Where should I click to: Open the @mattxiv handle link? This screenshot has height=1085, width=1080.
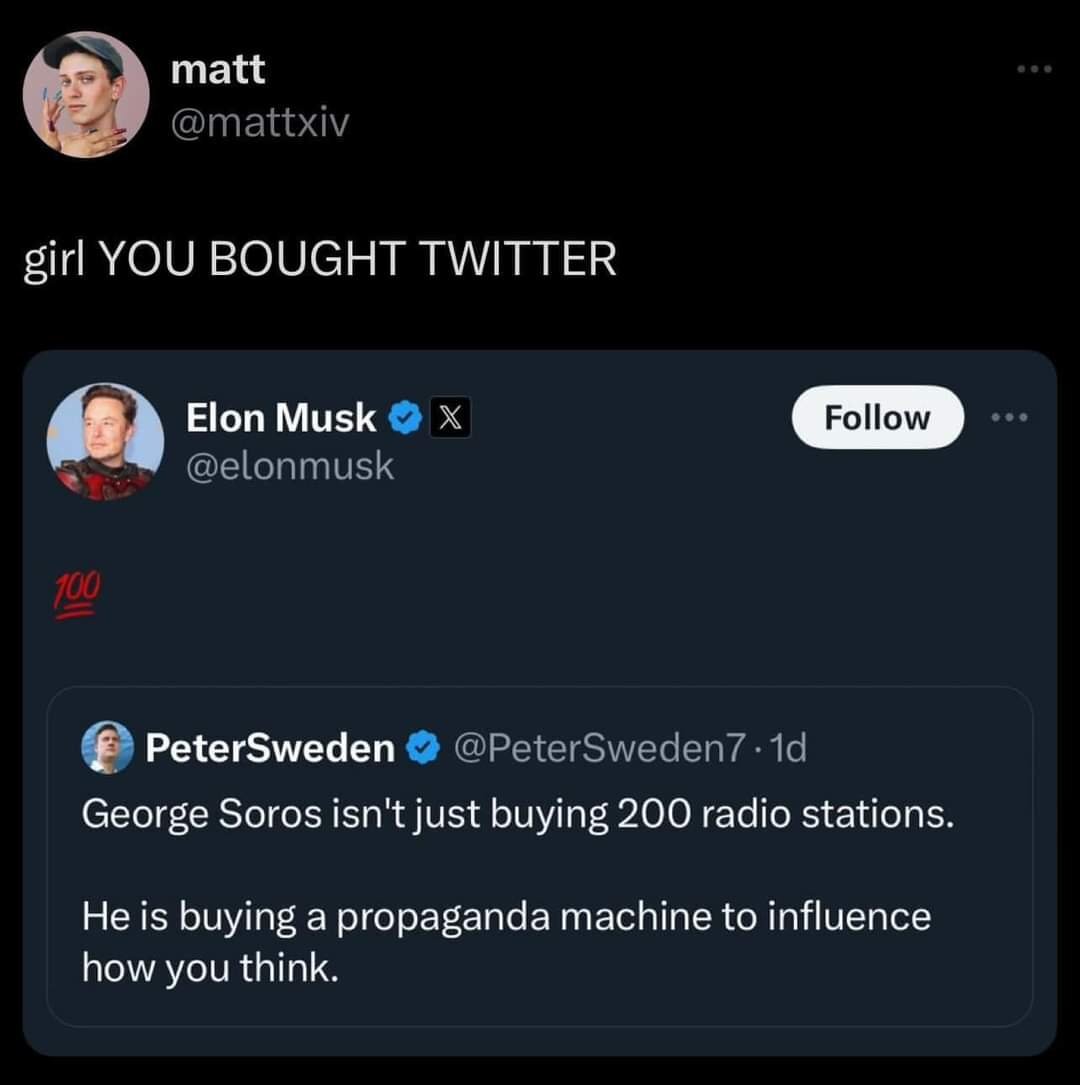260,122
